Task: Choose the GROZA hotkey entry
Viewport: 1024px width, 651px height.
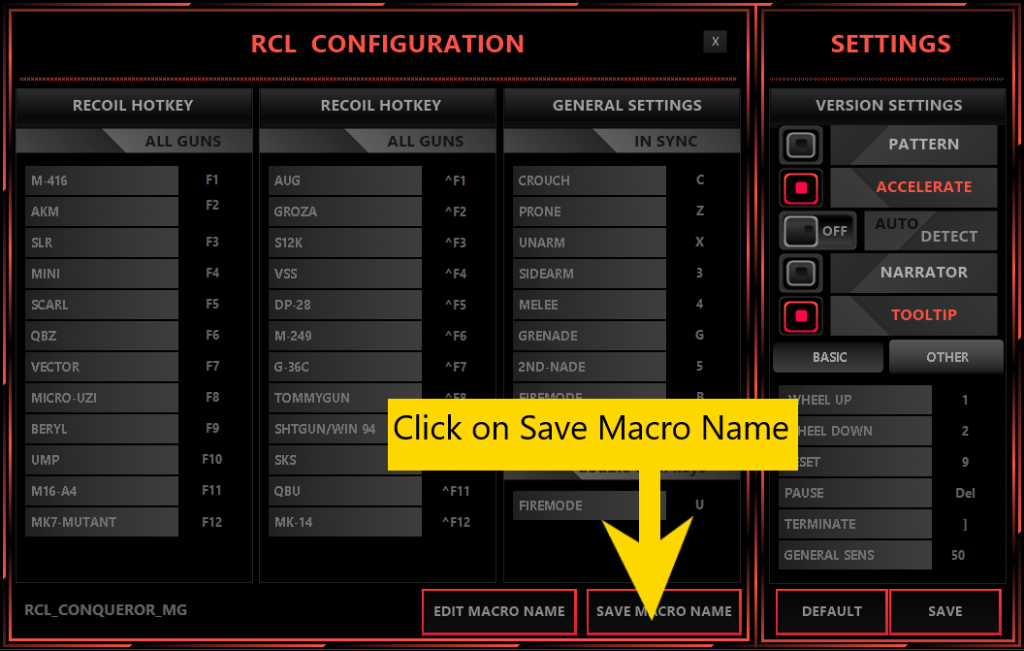Action: (x=345, y=212)
